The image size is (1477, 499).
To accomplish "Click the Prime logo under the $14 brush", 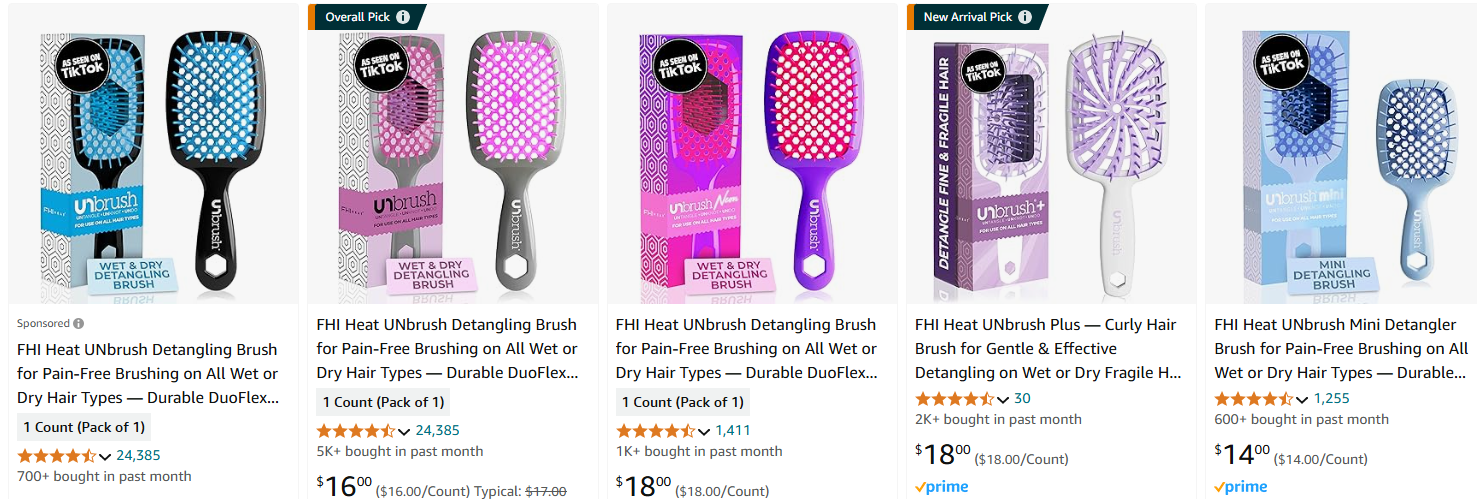I will (x=1241, y=487).
